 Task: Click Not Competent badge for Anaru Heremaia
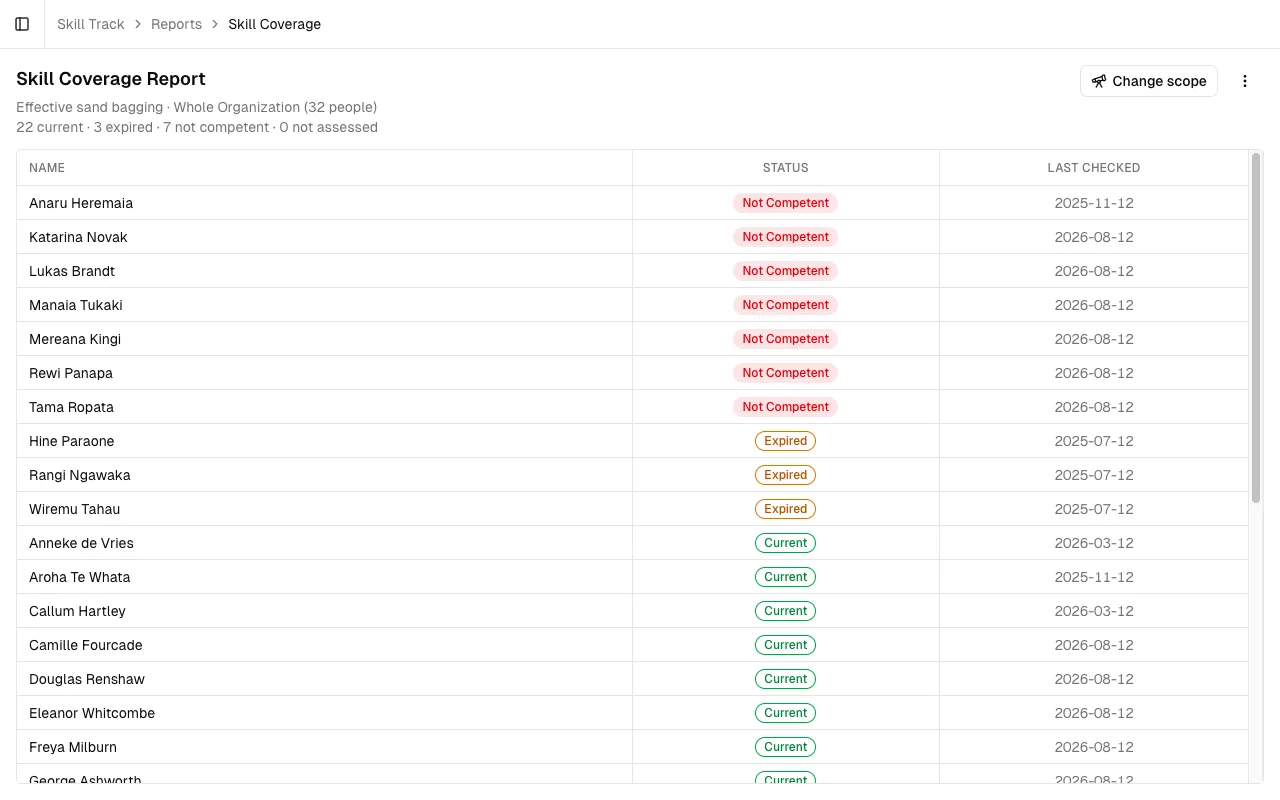point(786,203)
